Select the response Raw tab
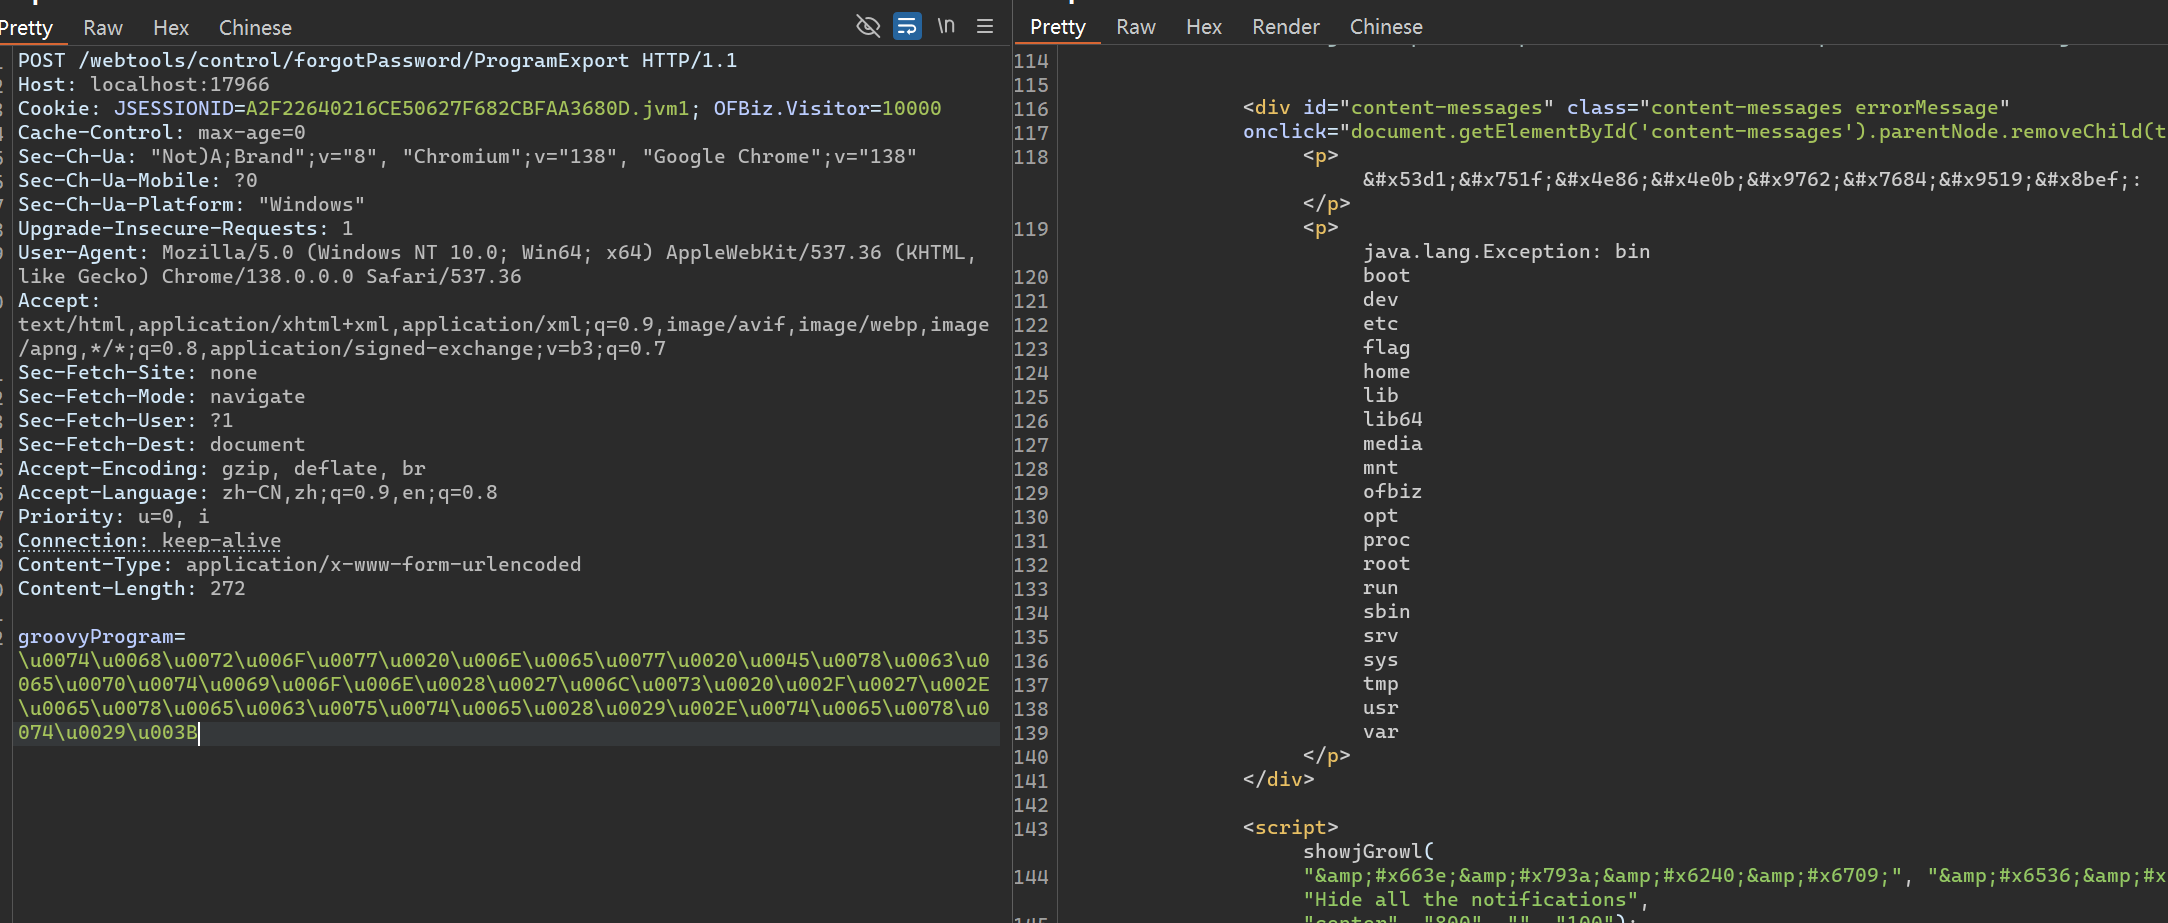The height and width of the screenshot is (923, 2168). pyautogui.click(x=1136, y=27)
